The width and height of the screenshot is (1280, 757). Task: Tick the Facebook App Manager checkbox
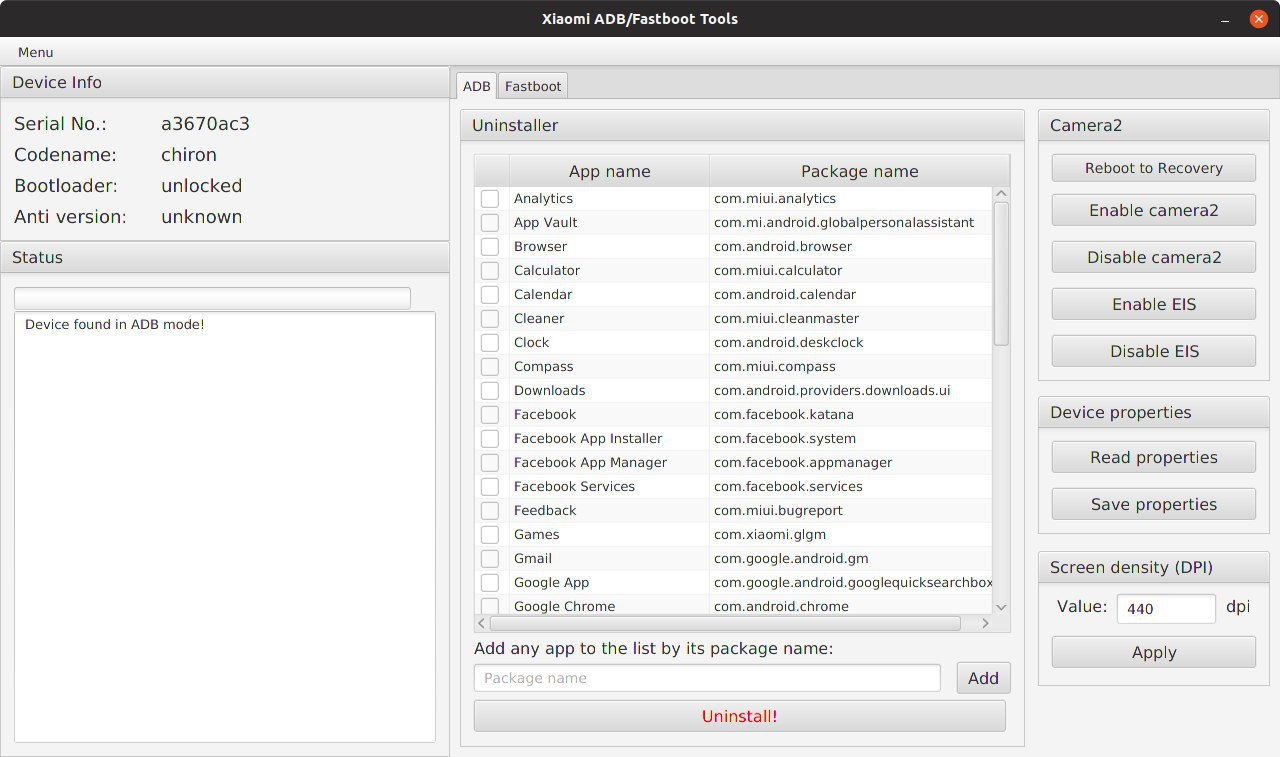pyautogui.click(x=490, y=463)
